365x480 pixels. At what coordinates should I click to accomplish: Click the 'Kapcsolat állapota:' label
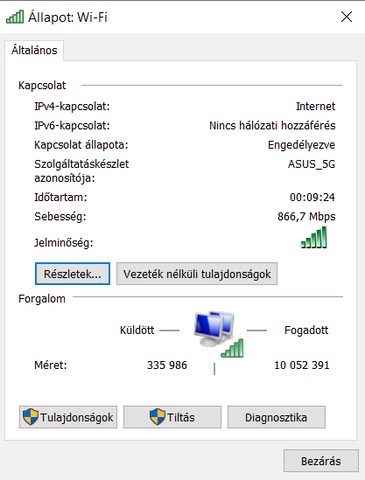(81, 145)
